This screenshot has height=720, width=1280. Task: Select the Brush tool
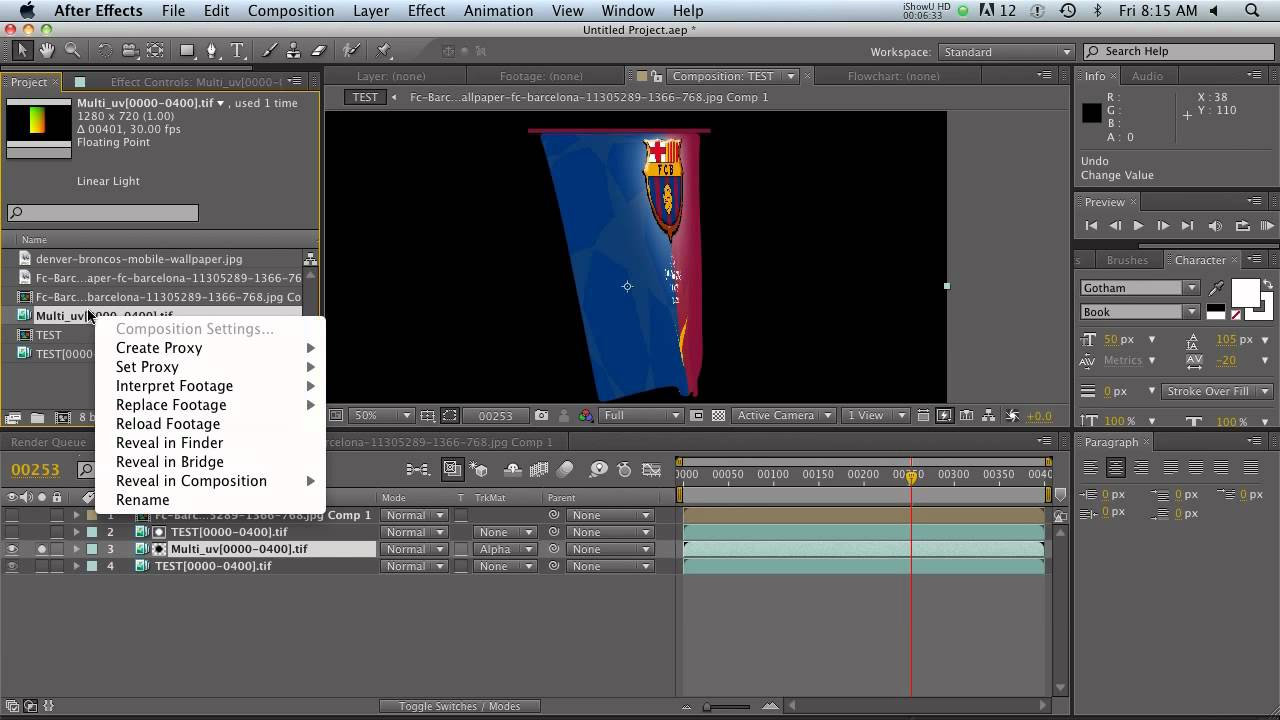tap(269, 50)
